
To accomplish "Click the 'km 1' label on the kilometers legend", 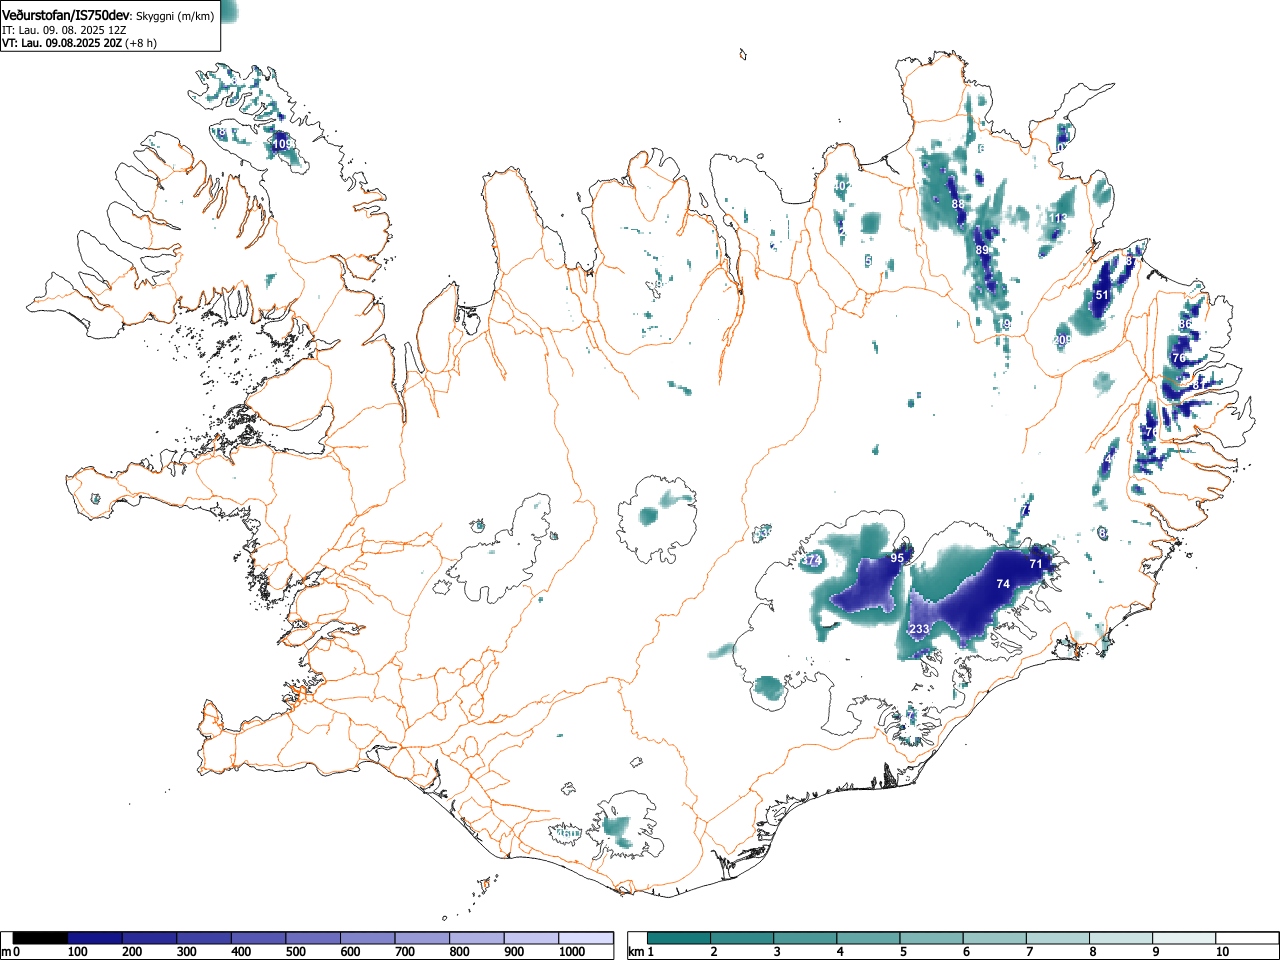I will tap(640, 952).
